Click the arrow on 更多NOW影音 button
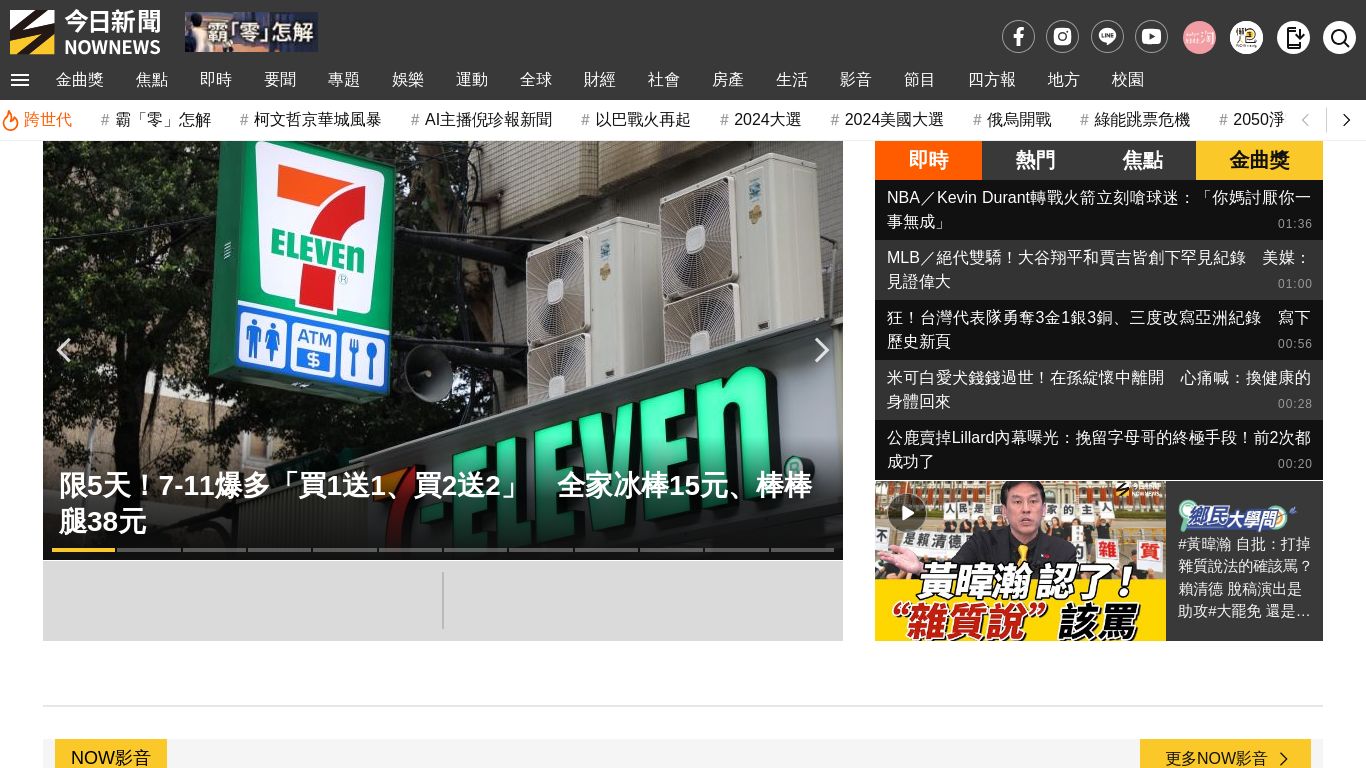Viewport: 1366px width, 768px height. click(1284, 759)
